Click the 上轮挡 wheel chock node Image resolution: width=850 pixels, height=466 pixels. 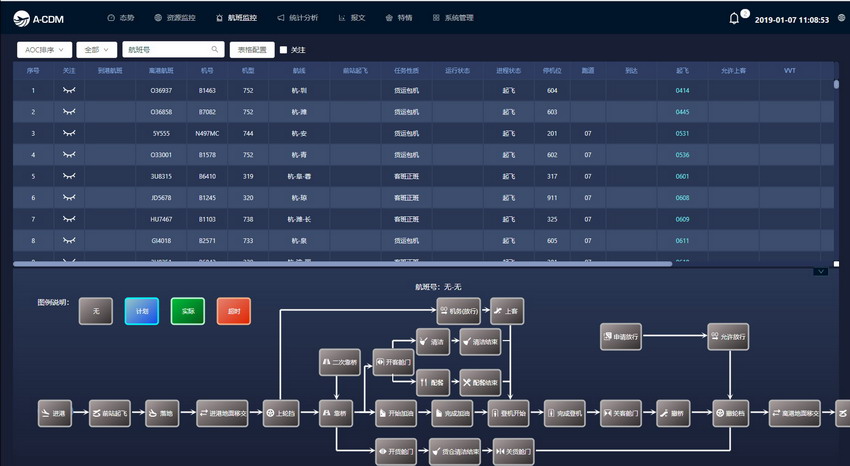click(280, 413)
